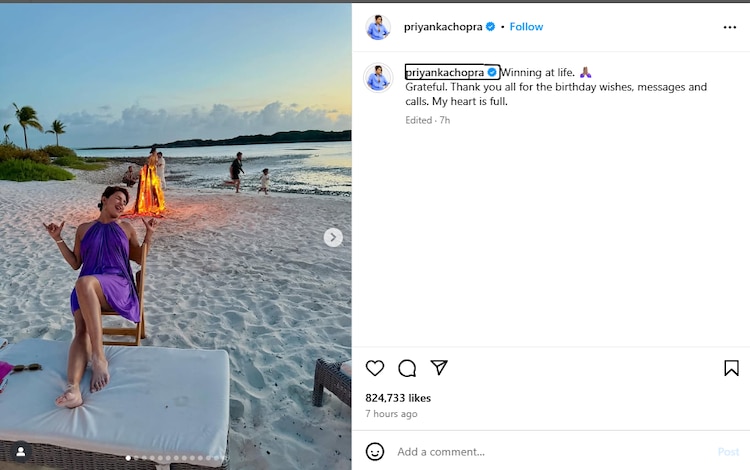Click the "7 hours ago" timestamp

tap(391, 414)
